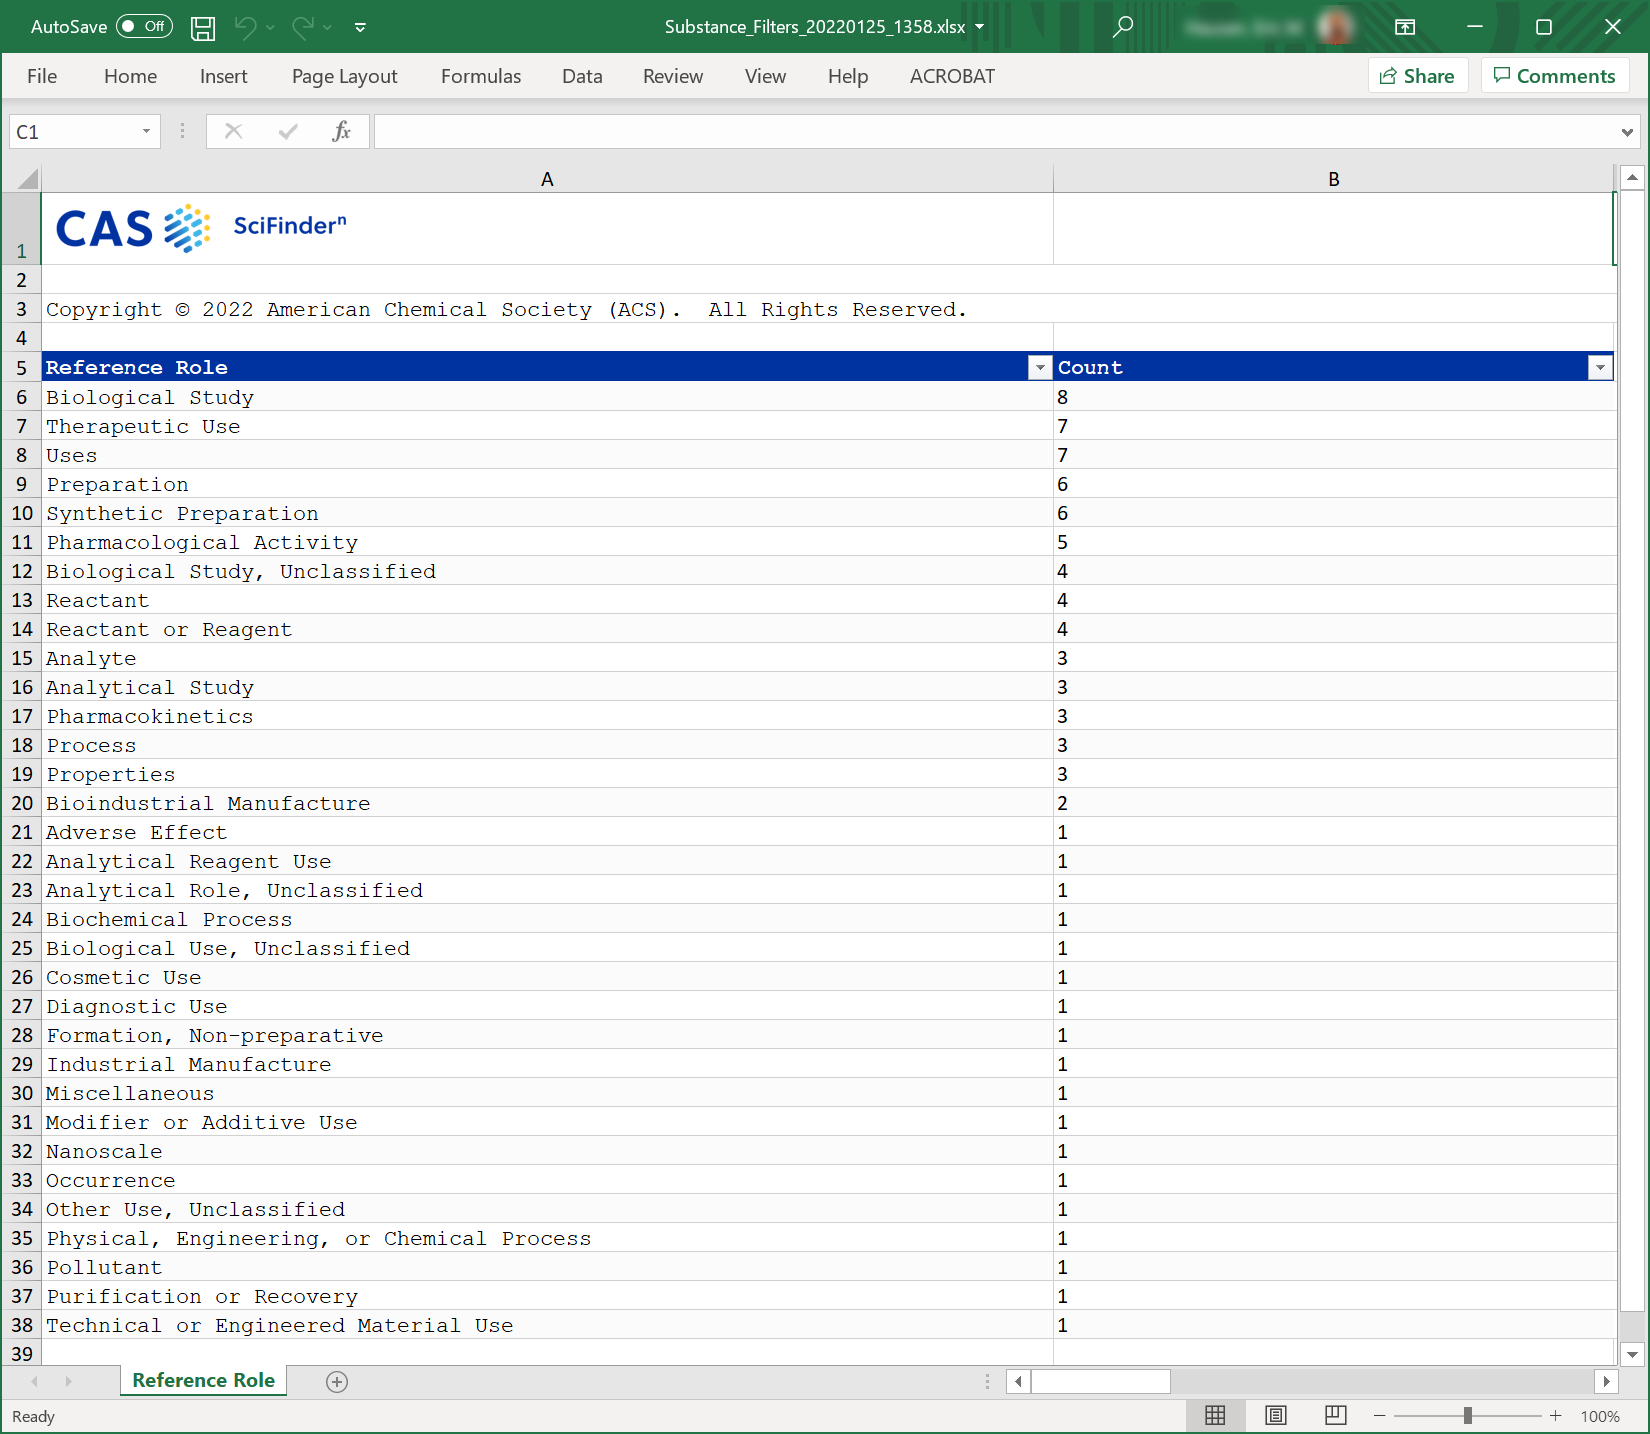
Task: Click vertical scrollbar down arrow
Action: pos(1632,1354)
